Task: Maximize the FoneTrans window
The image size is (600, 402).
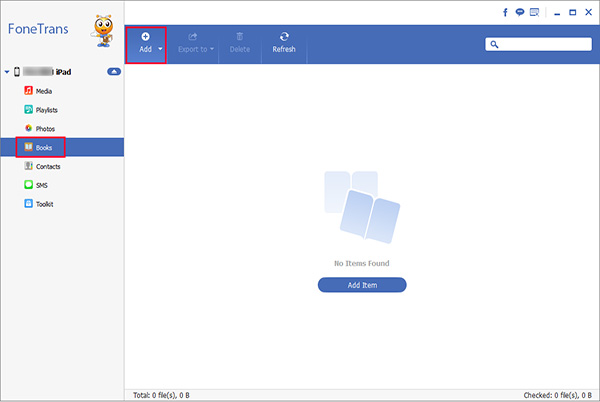Action: (572, 12)
